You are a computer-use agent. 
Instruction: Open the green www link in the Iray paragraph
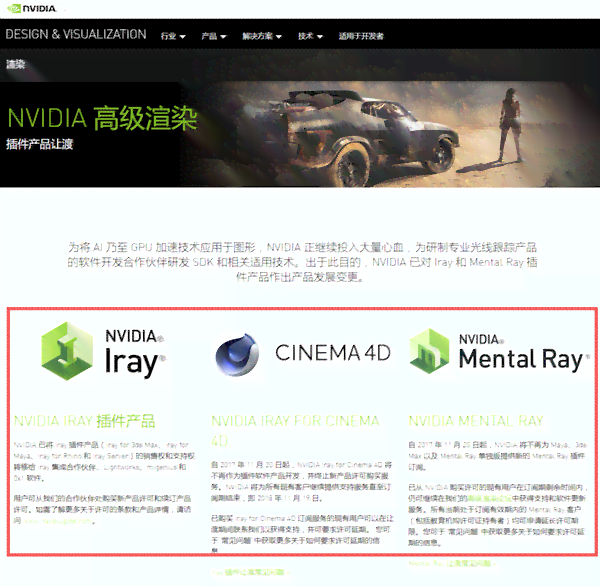[x=58, y=521]
